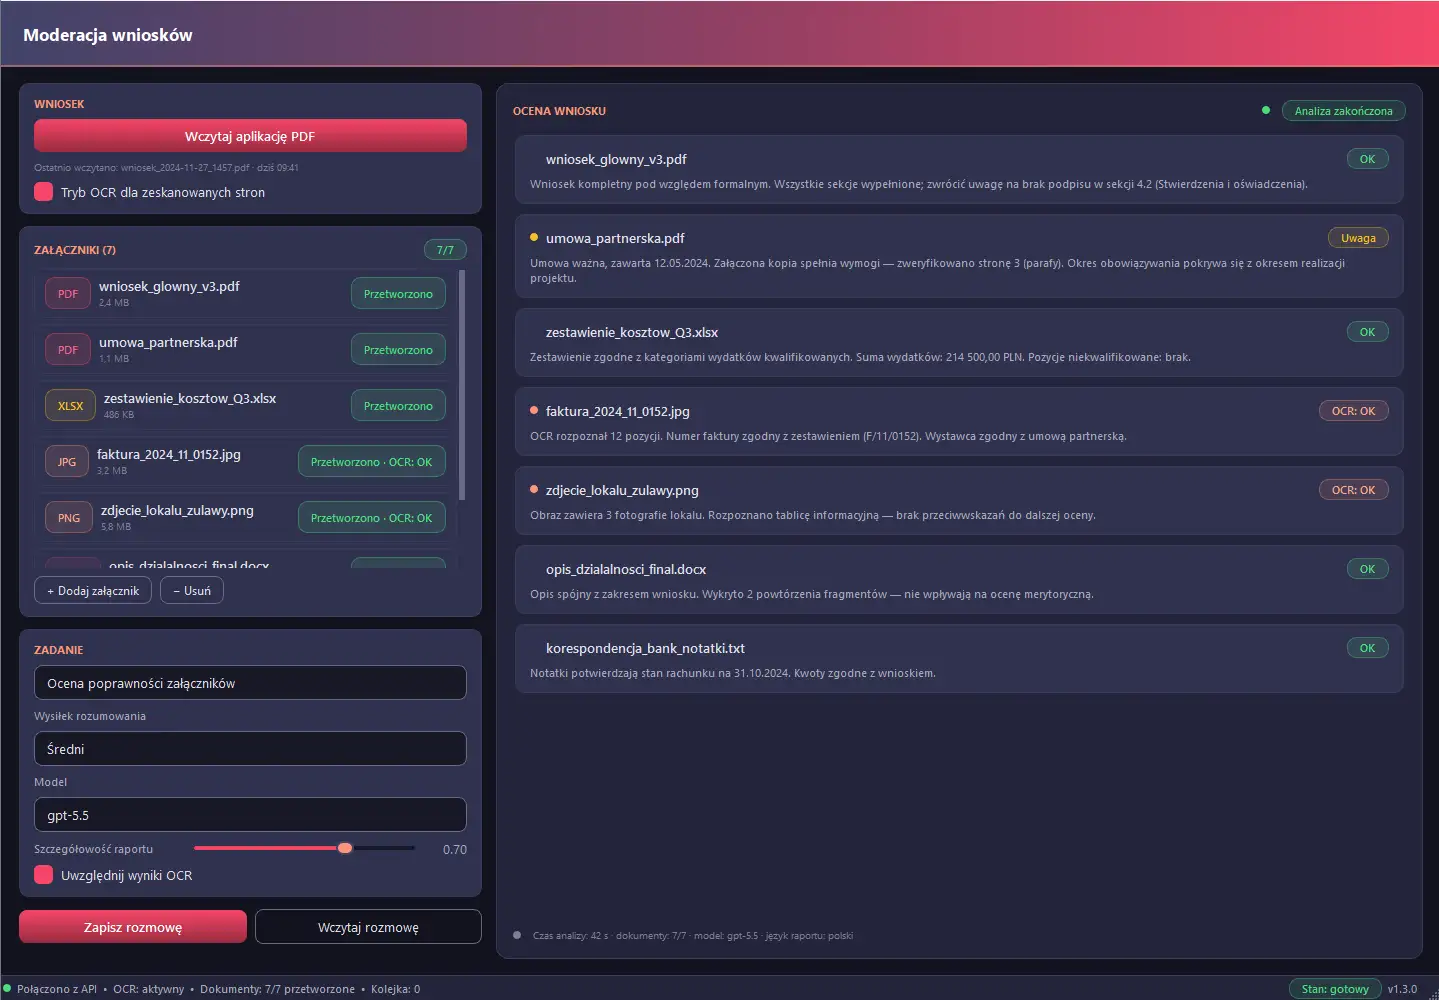Click the orange dot next to faktura_2024_11_0152.jpg result
The image size is (1439, 1000).
click(x=534, y=410)
